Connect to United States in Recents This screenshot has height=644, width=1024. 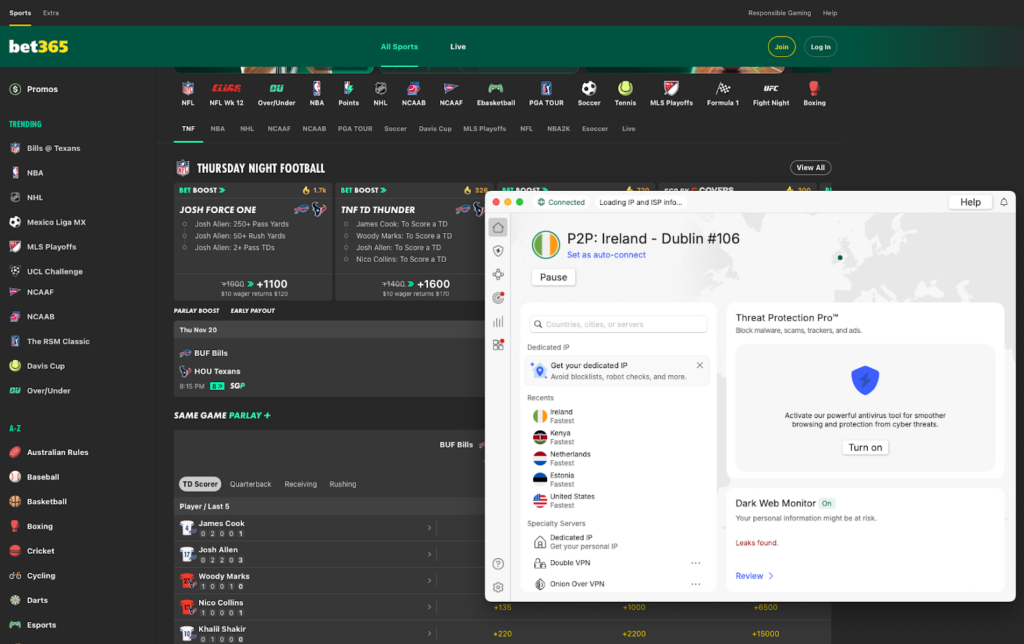pos(616,500)
